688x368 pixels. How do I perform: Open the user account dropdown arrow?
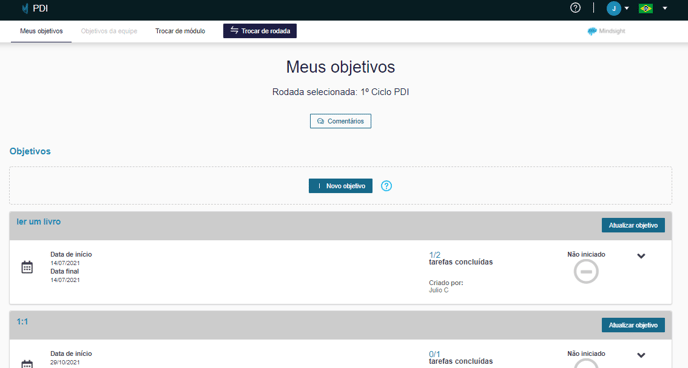coord(627,8)
